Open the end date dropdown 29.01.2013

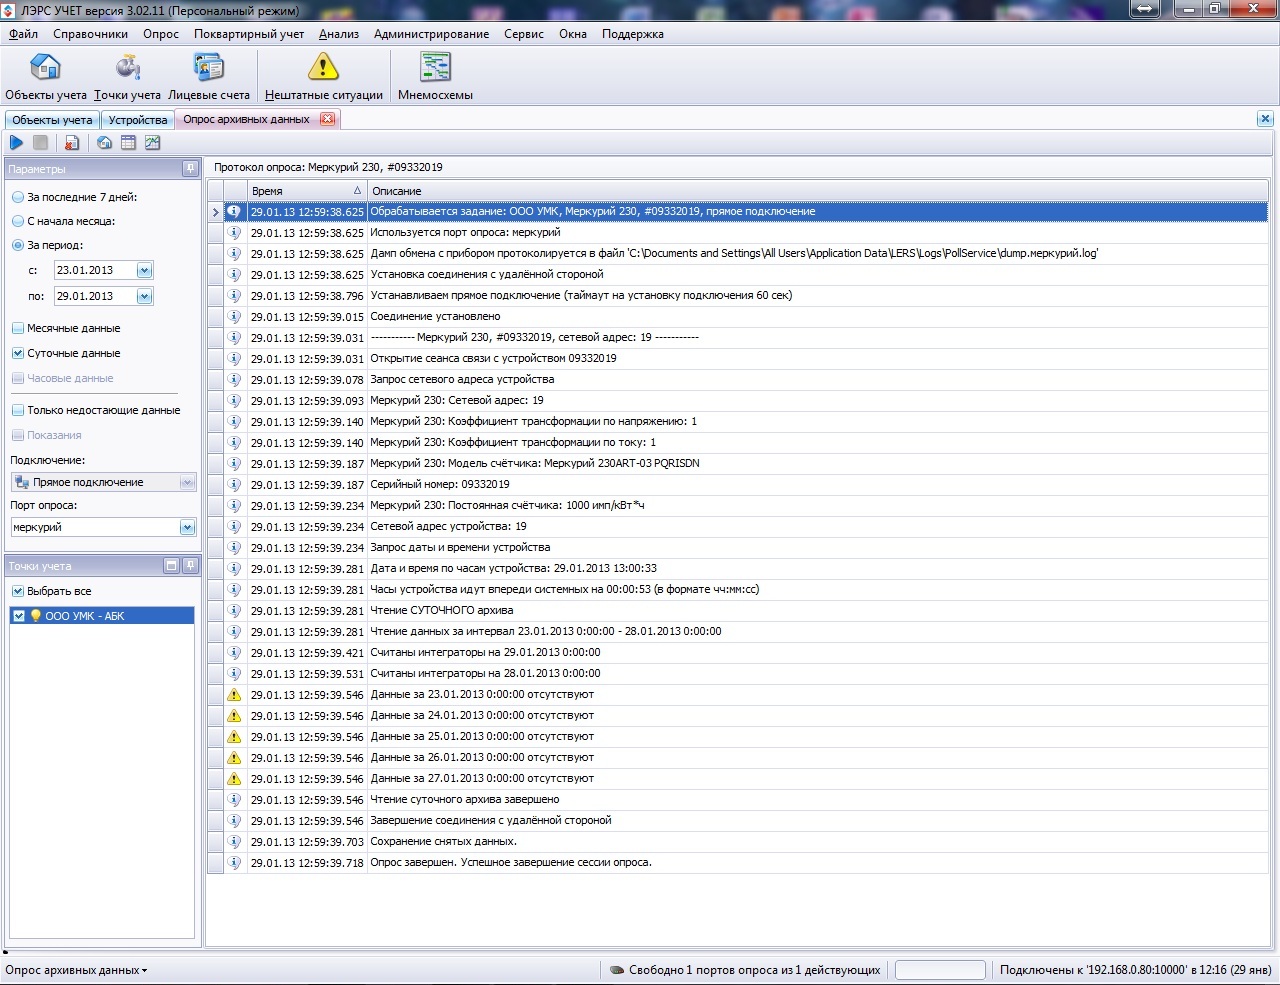(144, 296)
